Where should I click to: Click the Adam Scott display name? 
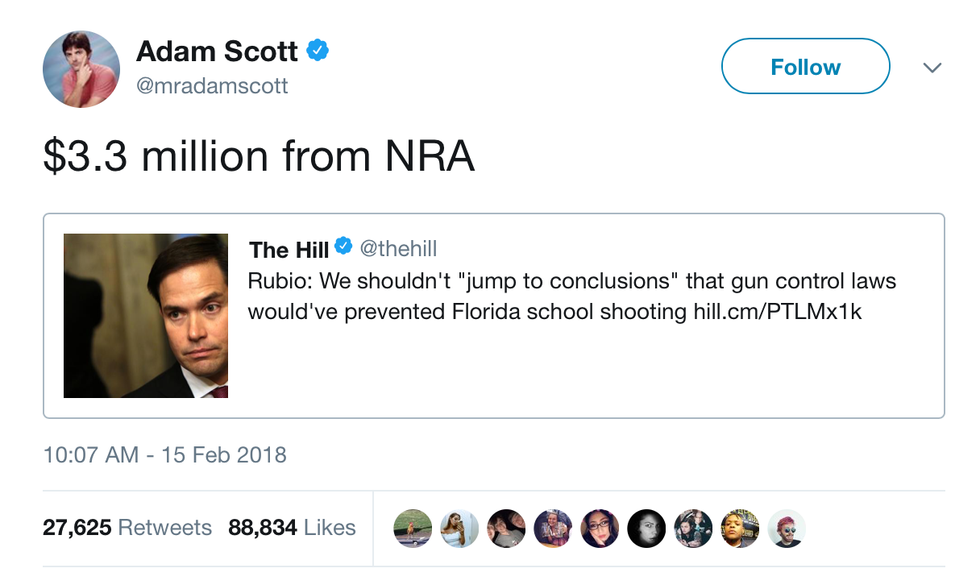[217, 50]
